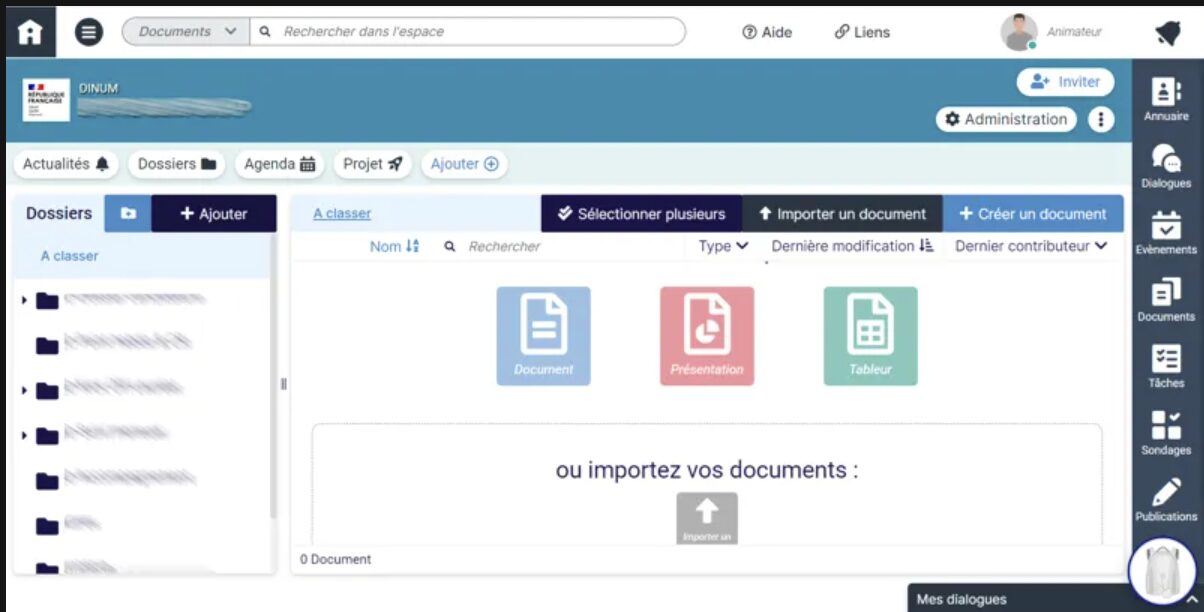Click the notification bell in top bar
Image resolution: width=1204 pixels, height=612 pixels.
click(1167, 33)
